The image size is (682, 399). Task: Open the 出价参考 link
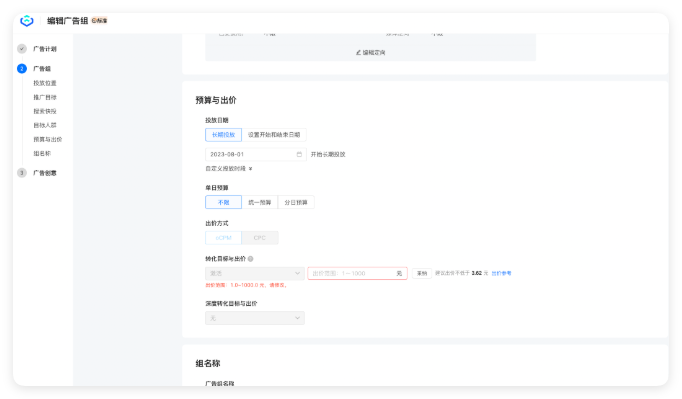click(x=501, y=273)
